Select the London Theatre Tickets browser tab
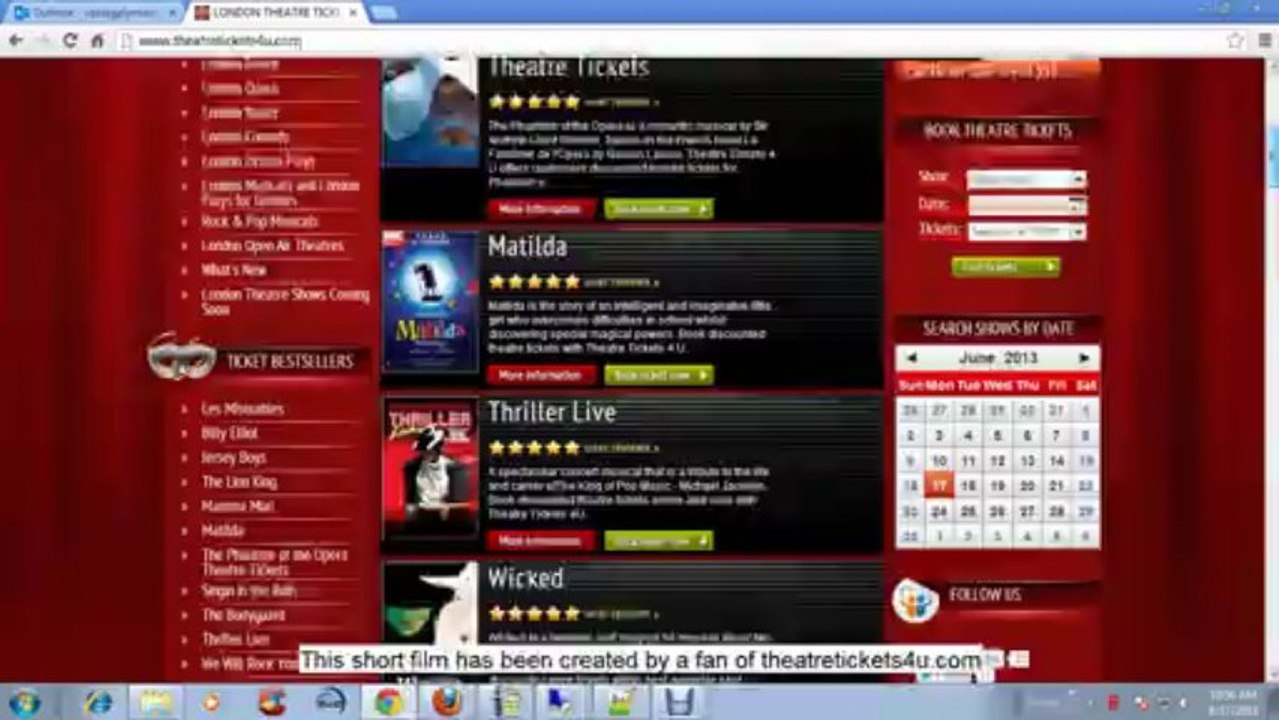 click(x=275, y=13)
